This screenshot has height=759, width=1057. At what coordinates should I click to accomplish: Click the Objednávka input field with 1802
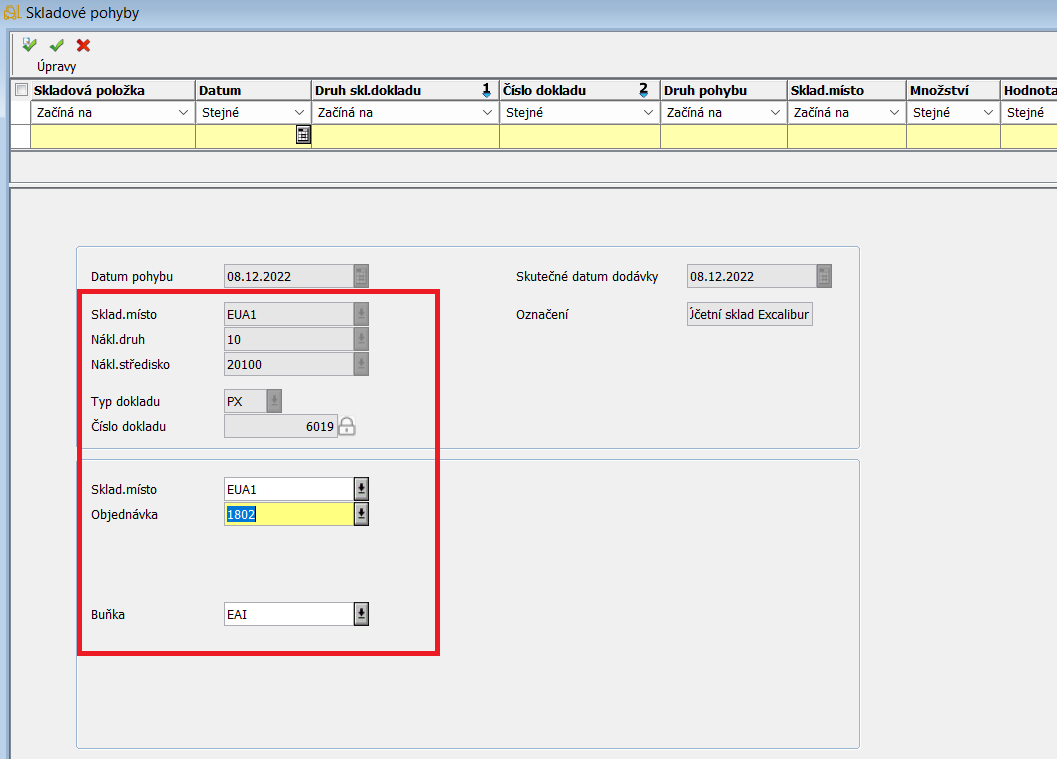point(288,514)
